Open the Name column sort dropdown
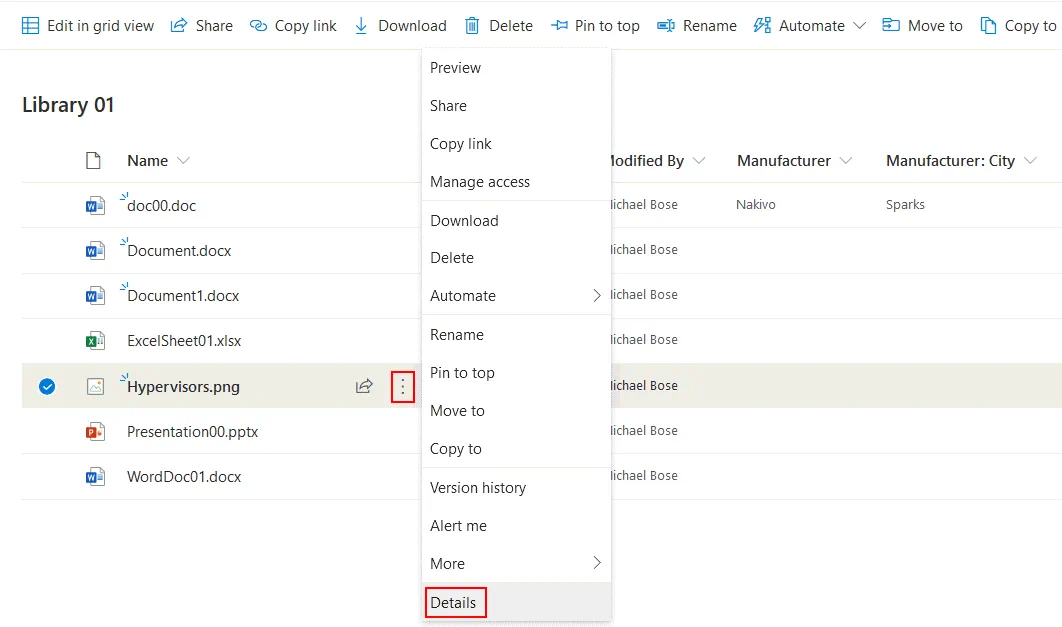 pyautogui.click(x=183, y=161)
